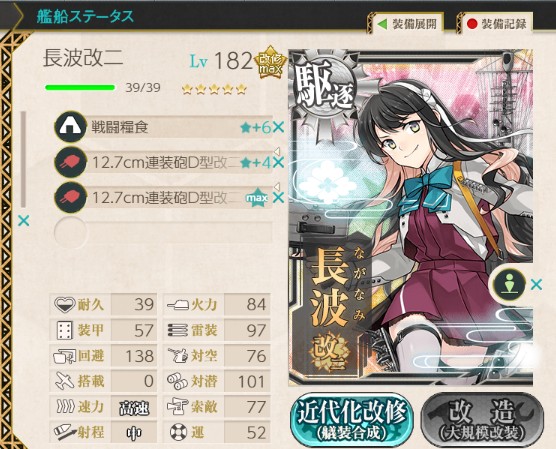Click the second 12.7cm twin gun icon

pyautogui.click(x=71, y=198)
